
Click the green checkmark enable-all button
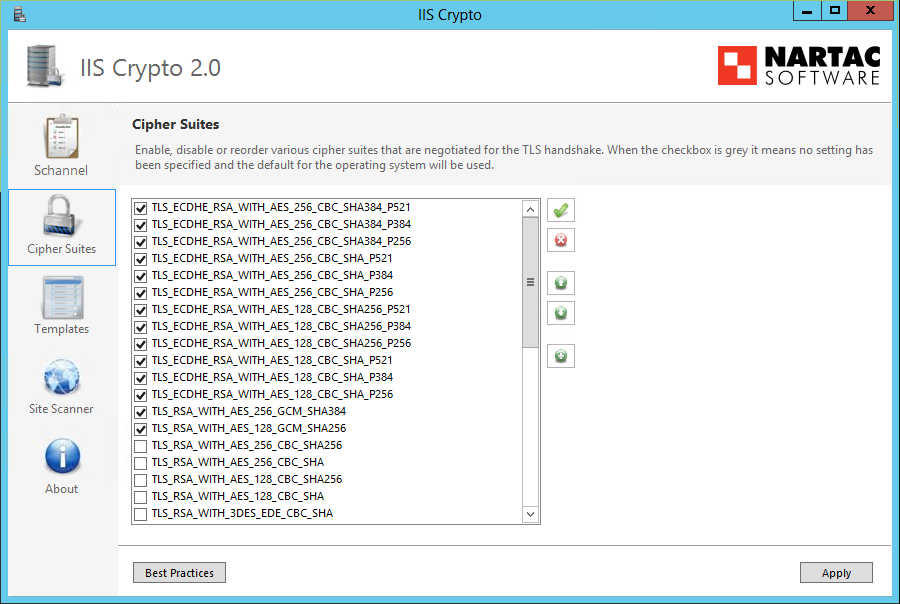click(x=561, y=210)
